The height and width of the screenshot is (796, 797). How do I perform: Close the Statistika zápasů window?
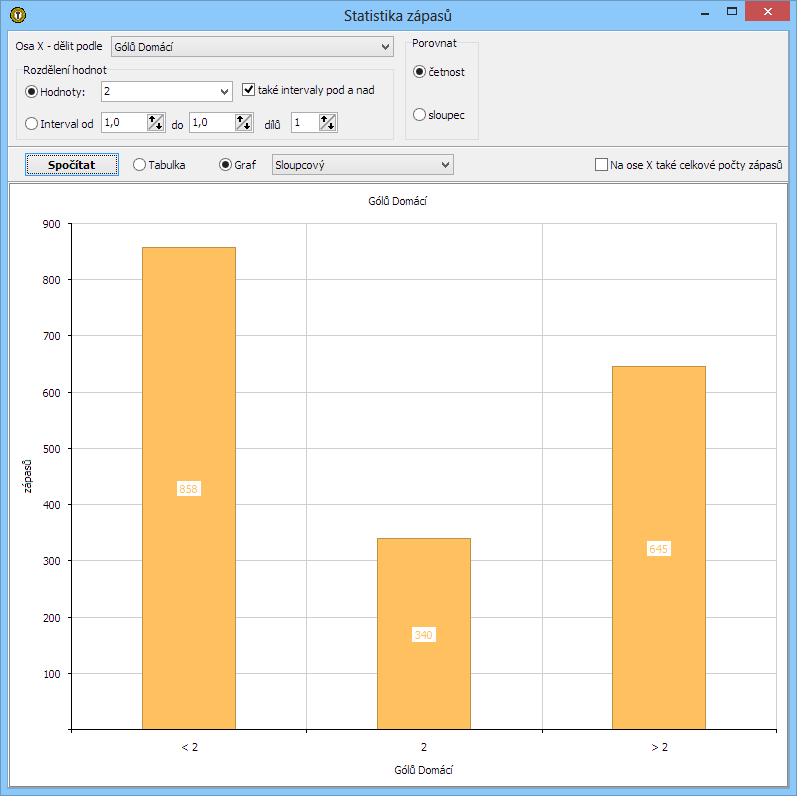coord(768,11)
